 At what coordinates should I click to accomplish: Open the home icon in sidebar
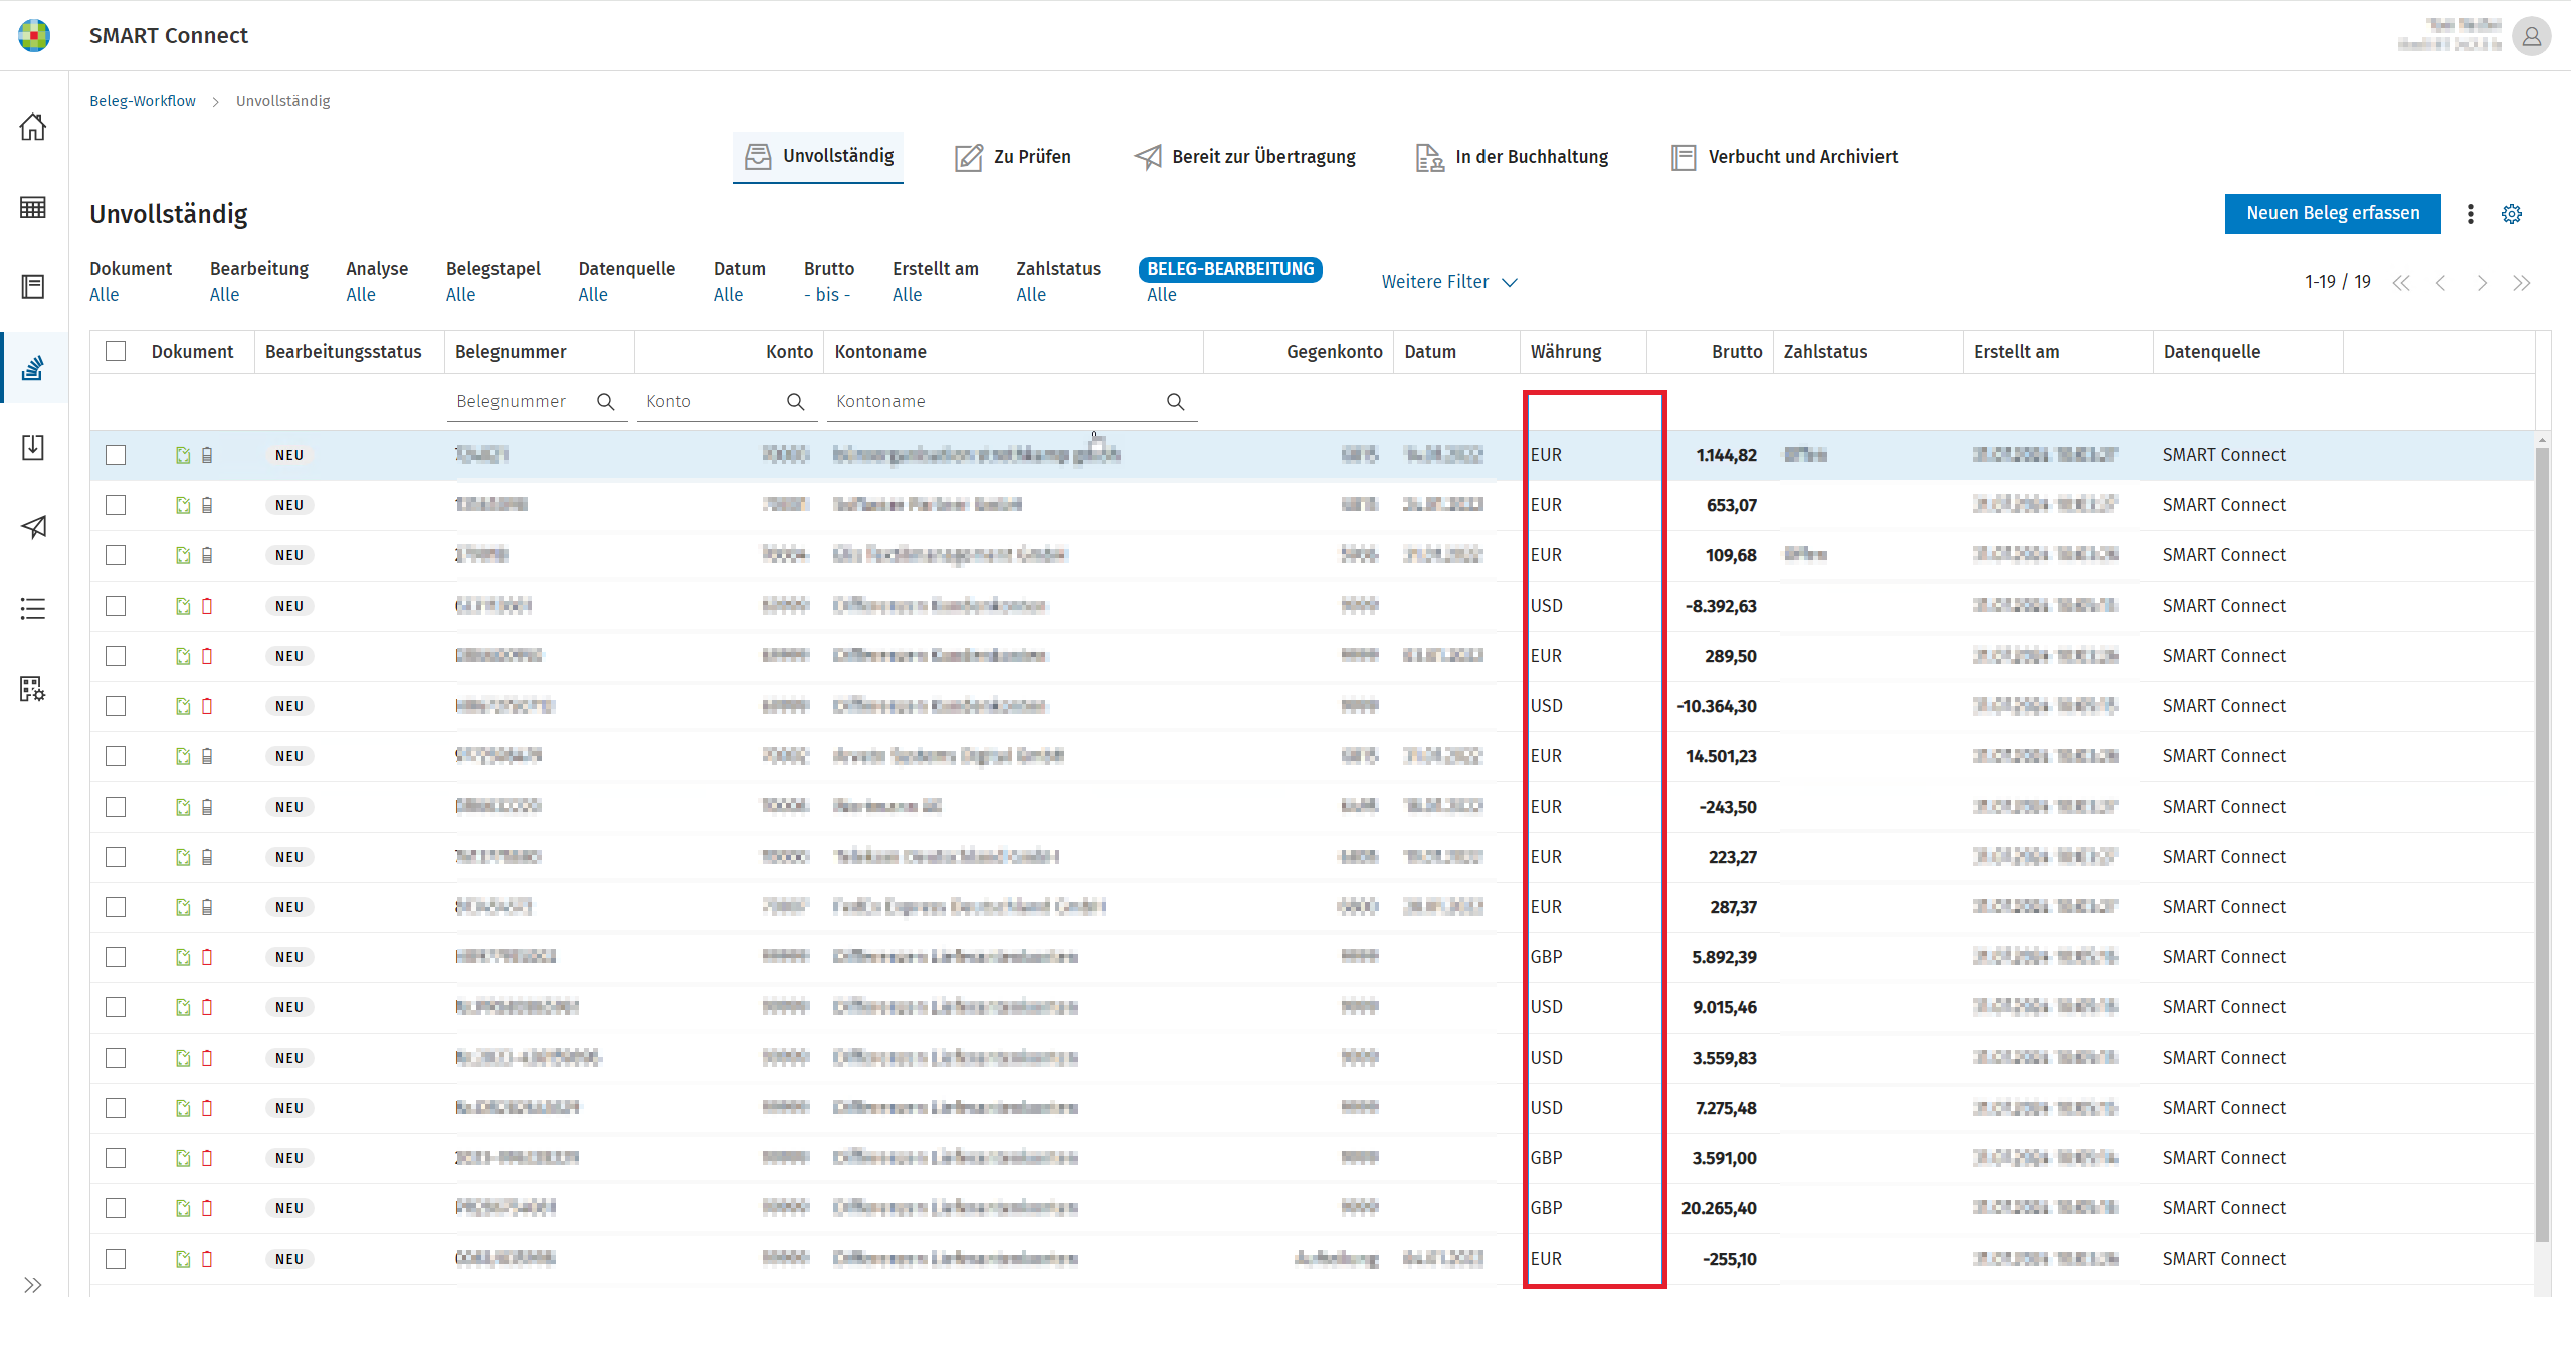[33, 127]
